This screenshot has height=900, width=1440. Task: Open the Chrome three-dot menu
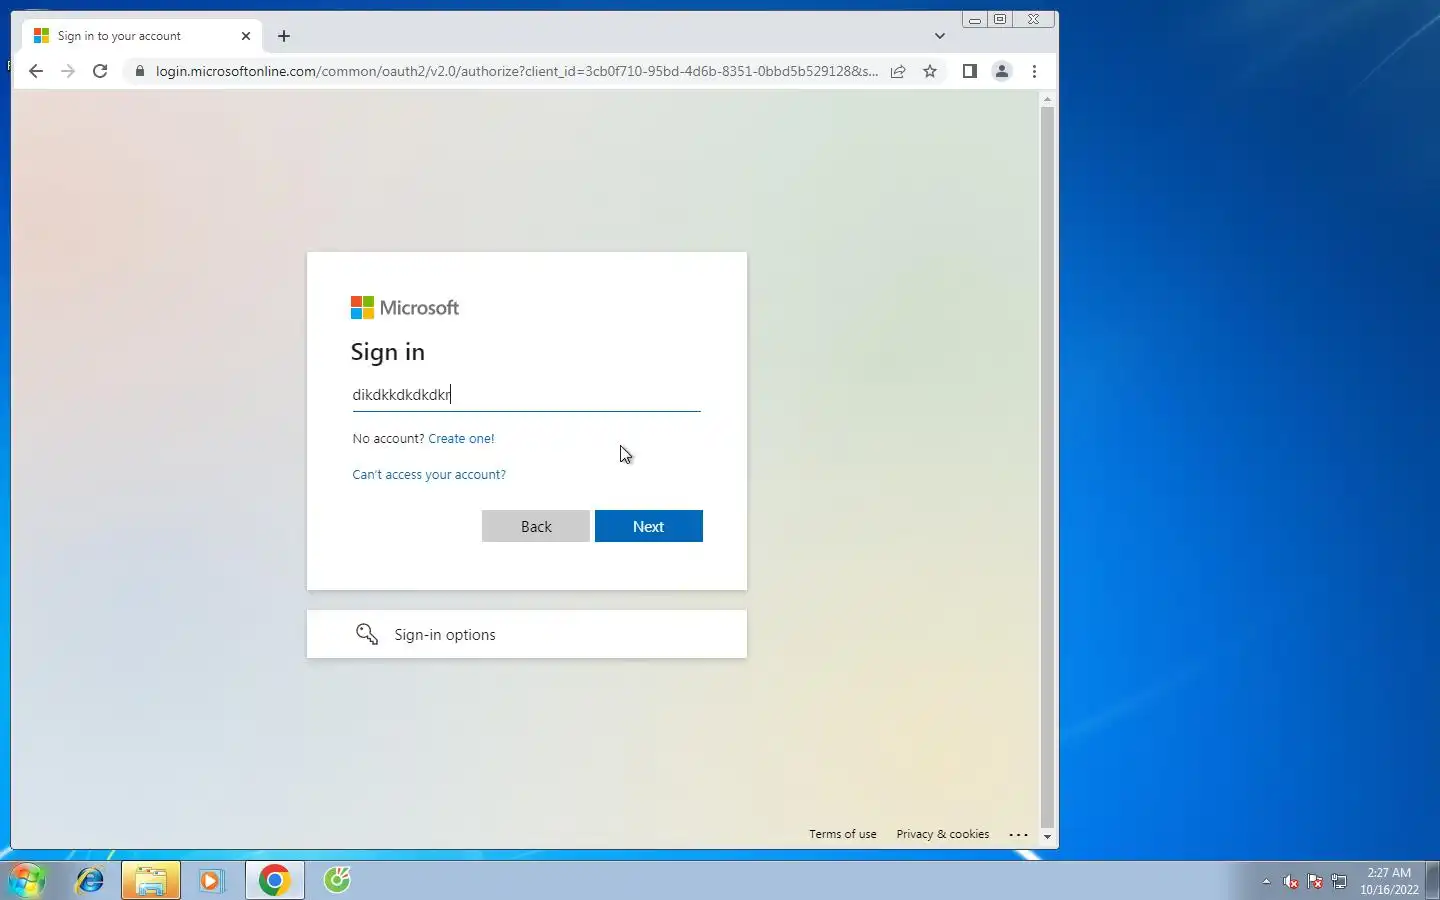1034,71
